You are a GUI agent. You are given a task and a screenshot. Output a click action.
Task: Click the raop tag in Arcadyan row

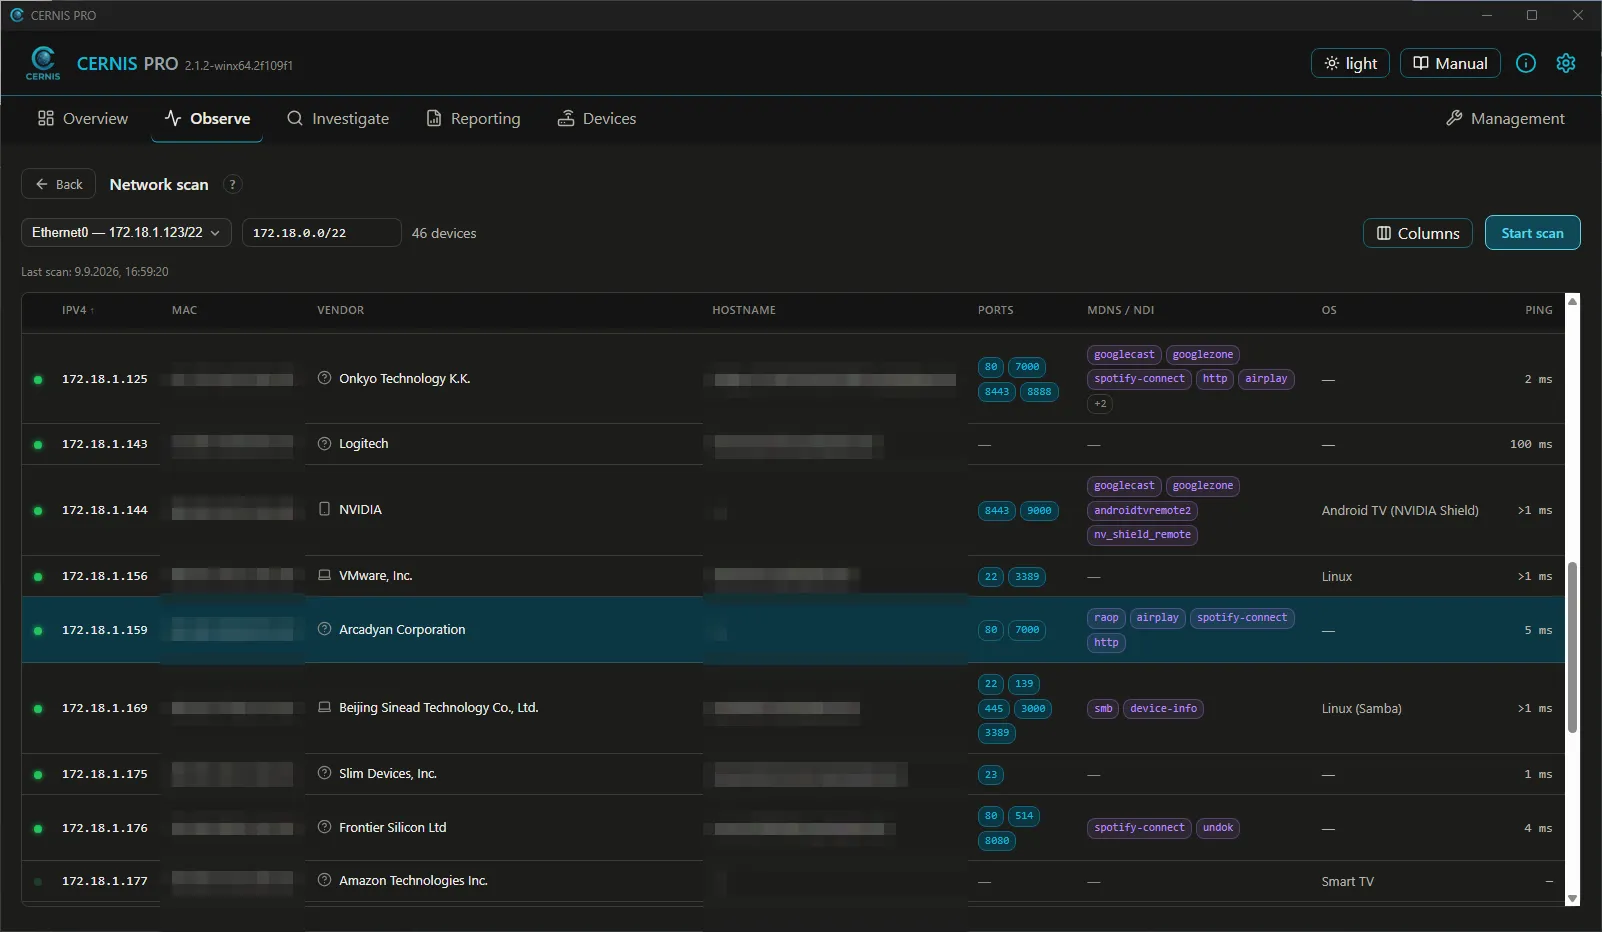tap(1106, 618)
